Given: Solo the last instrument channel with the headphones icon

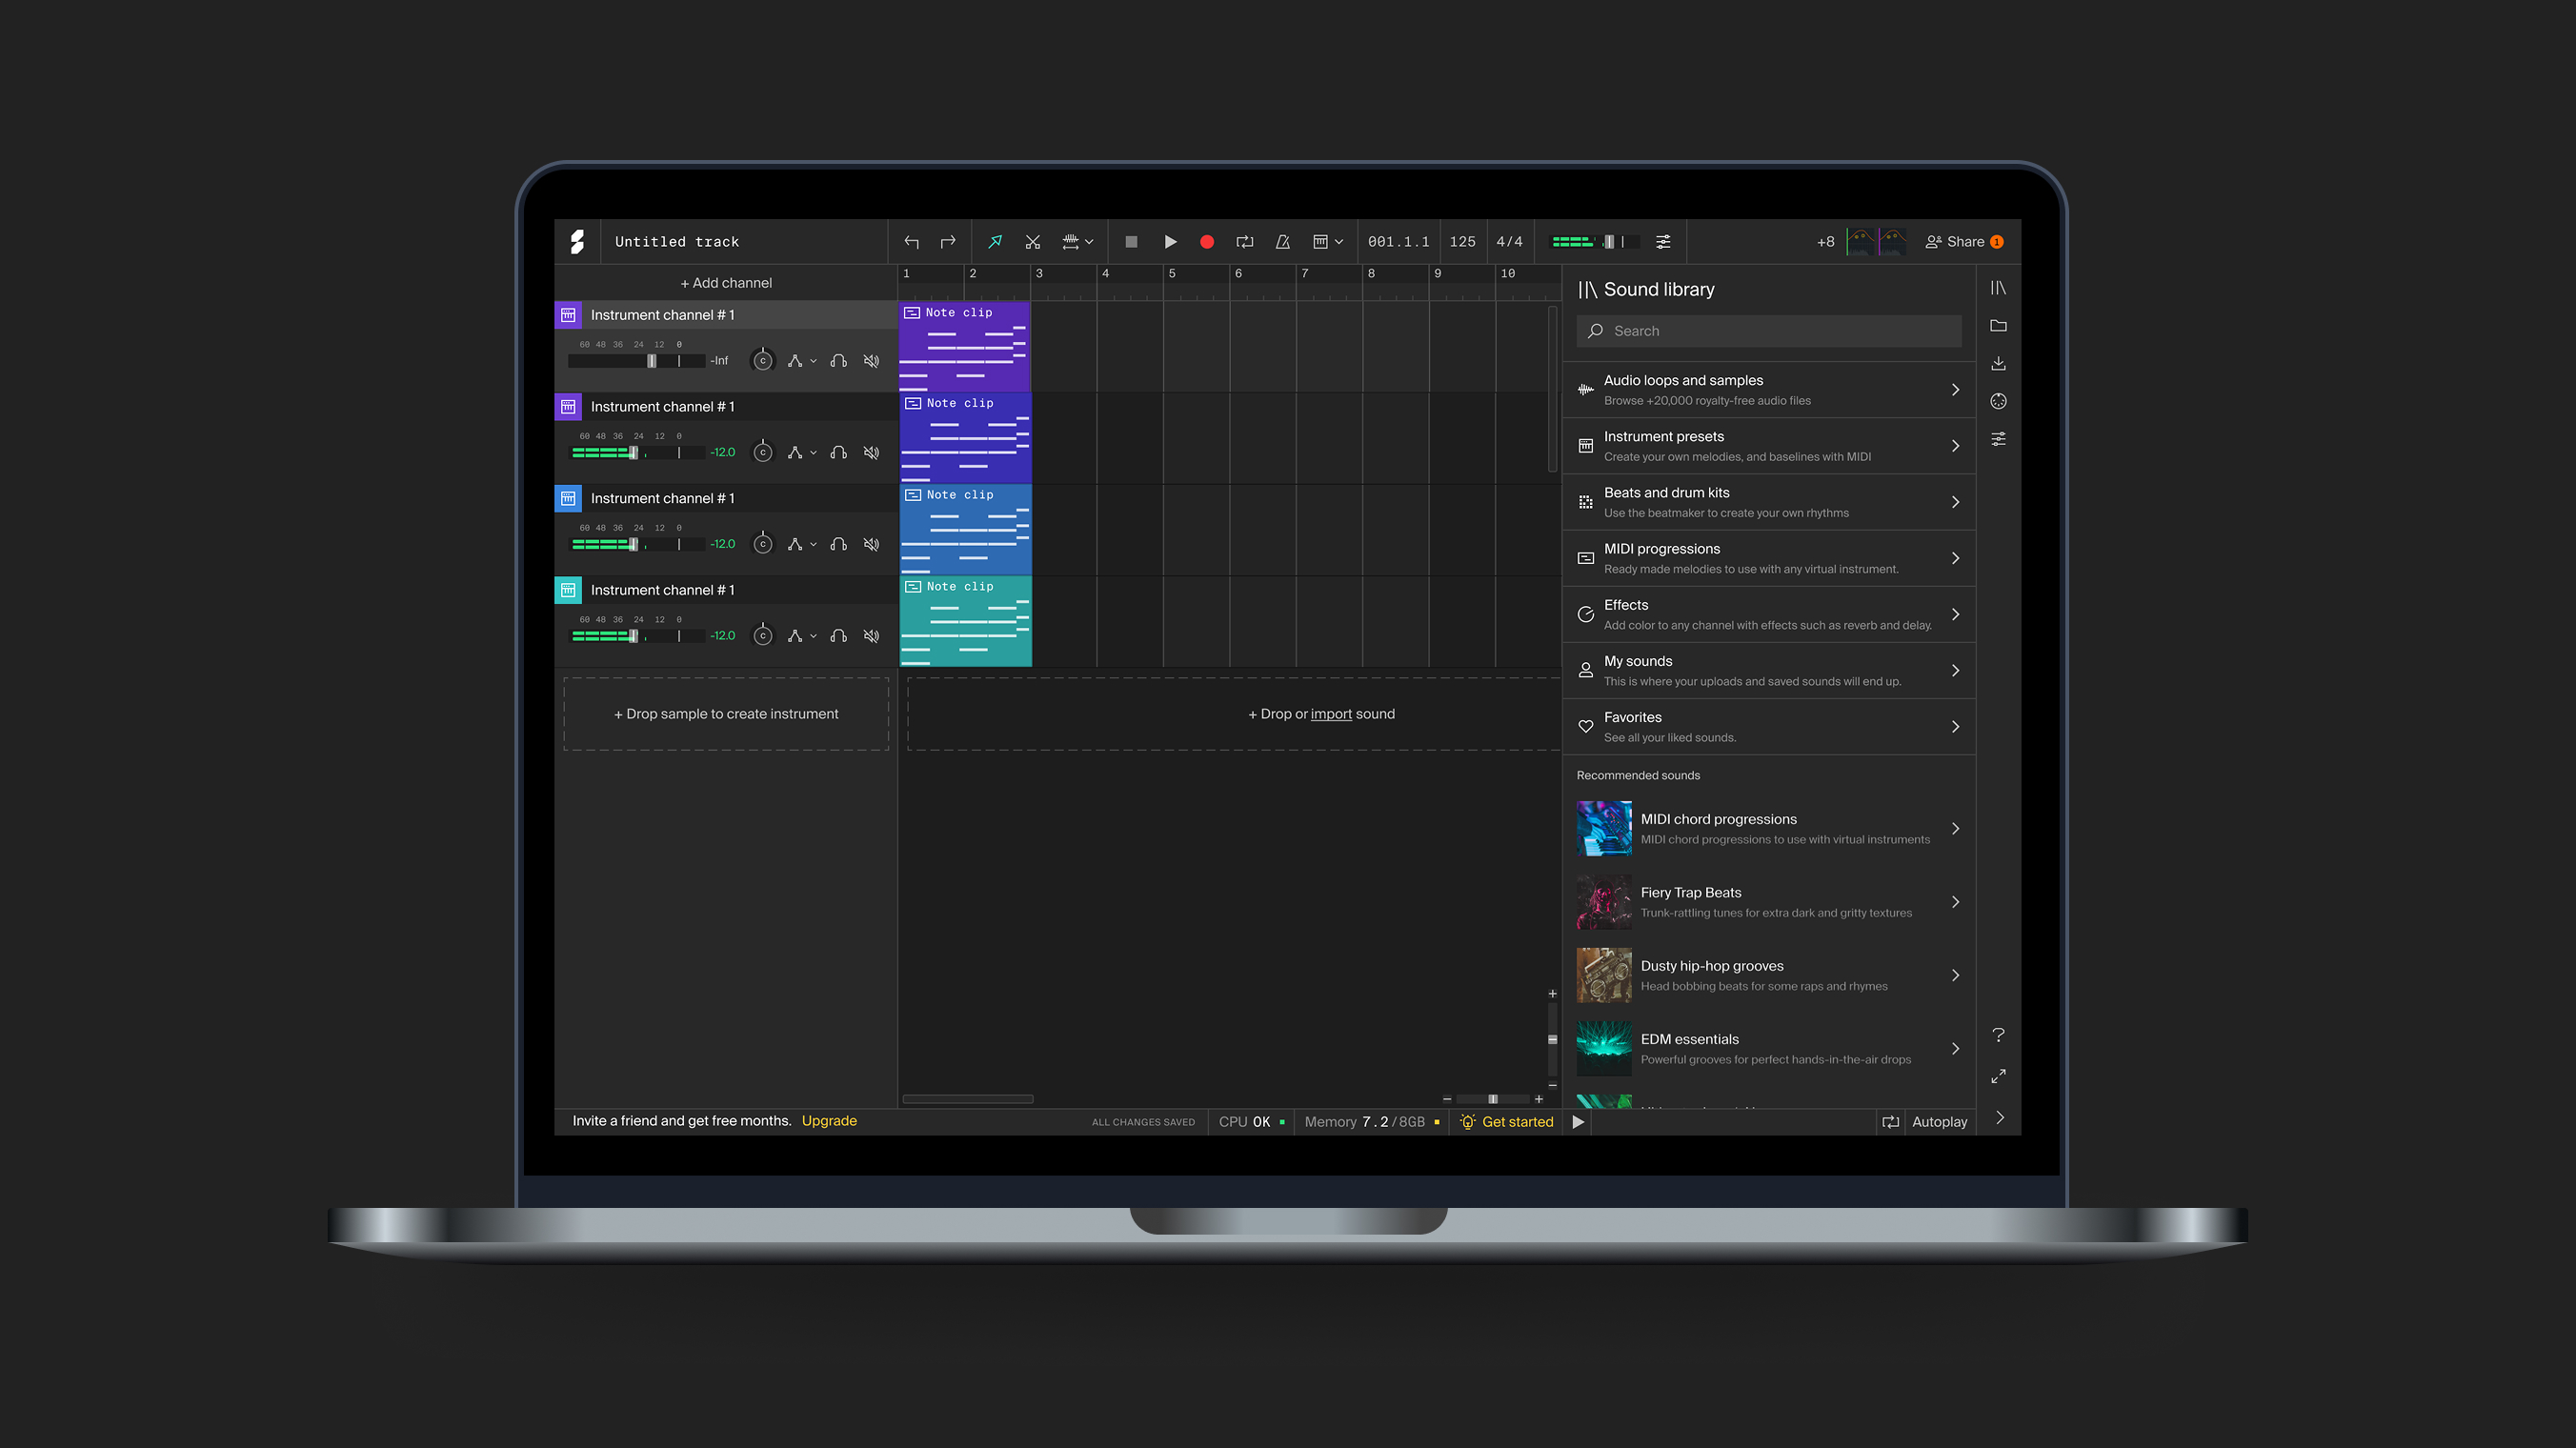Looking at the screenshot, I should click(x=839, y=635).
